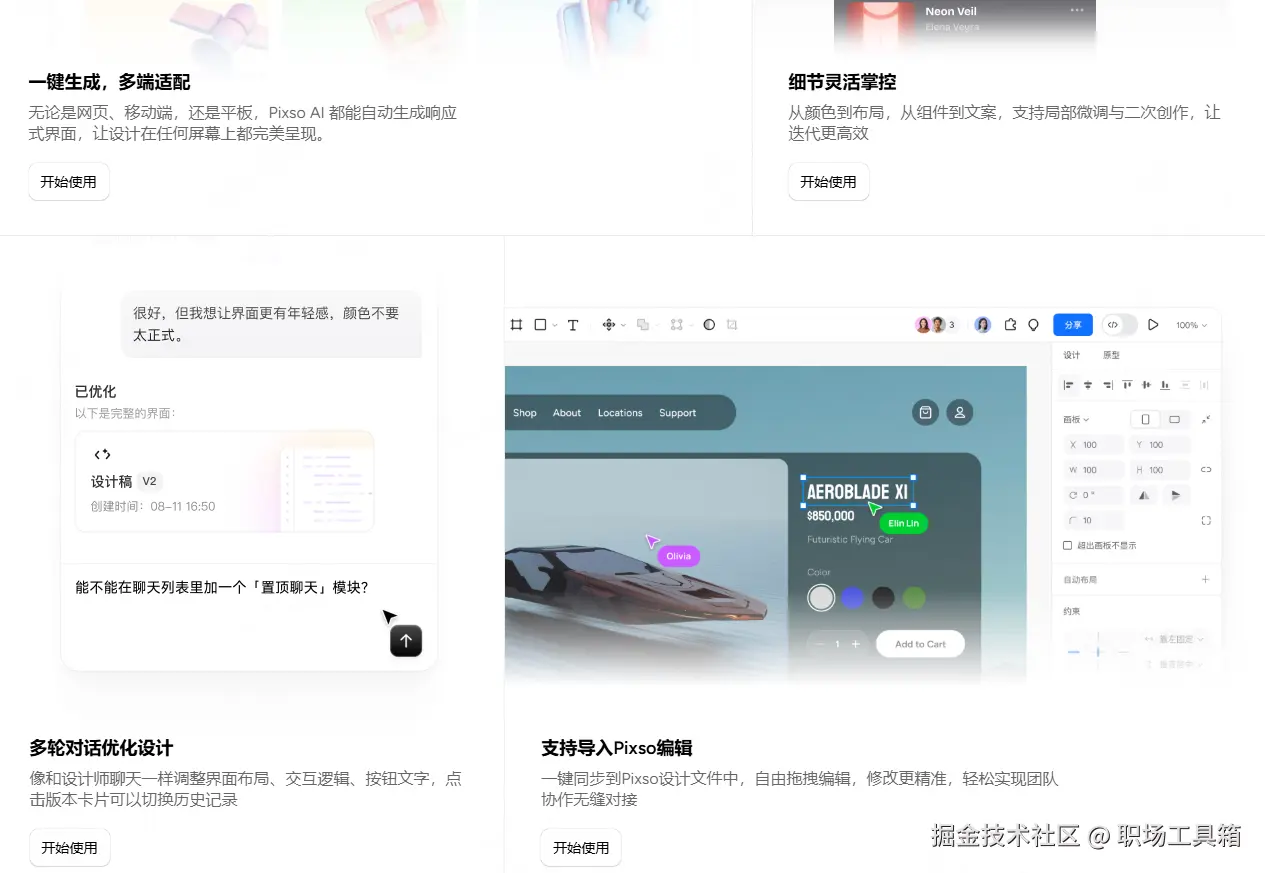Click the boolean union icon
Viewport: 1265px width, 873px height.
tap(643, 325)
